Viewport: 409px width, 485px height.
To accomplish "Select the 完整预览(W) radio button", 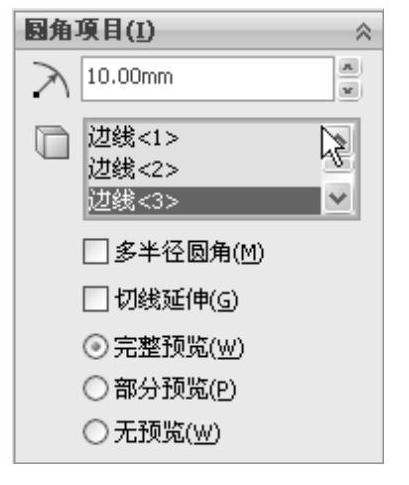I will coord(96,347).
